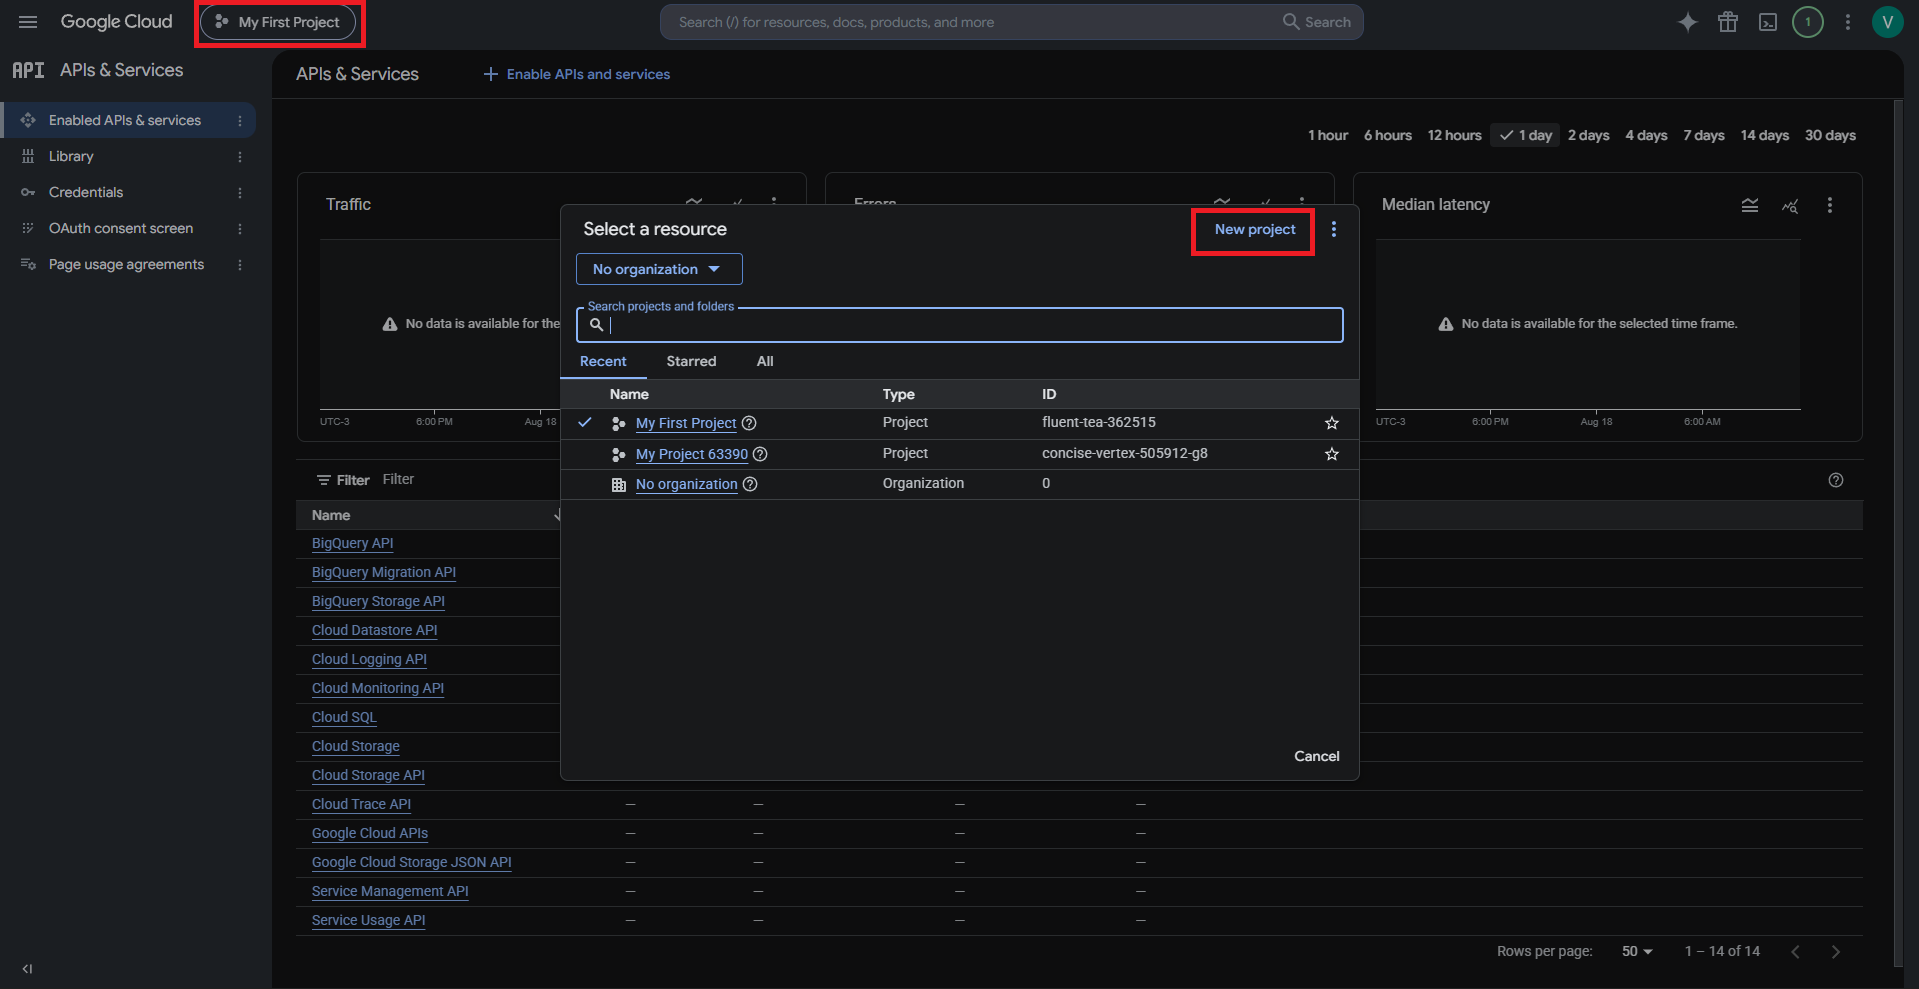Go to next page of table
This screenshot has height=989, width=1919.
pos(1836,952)
